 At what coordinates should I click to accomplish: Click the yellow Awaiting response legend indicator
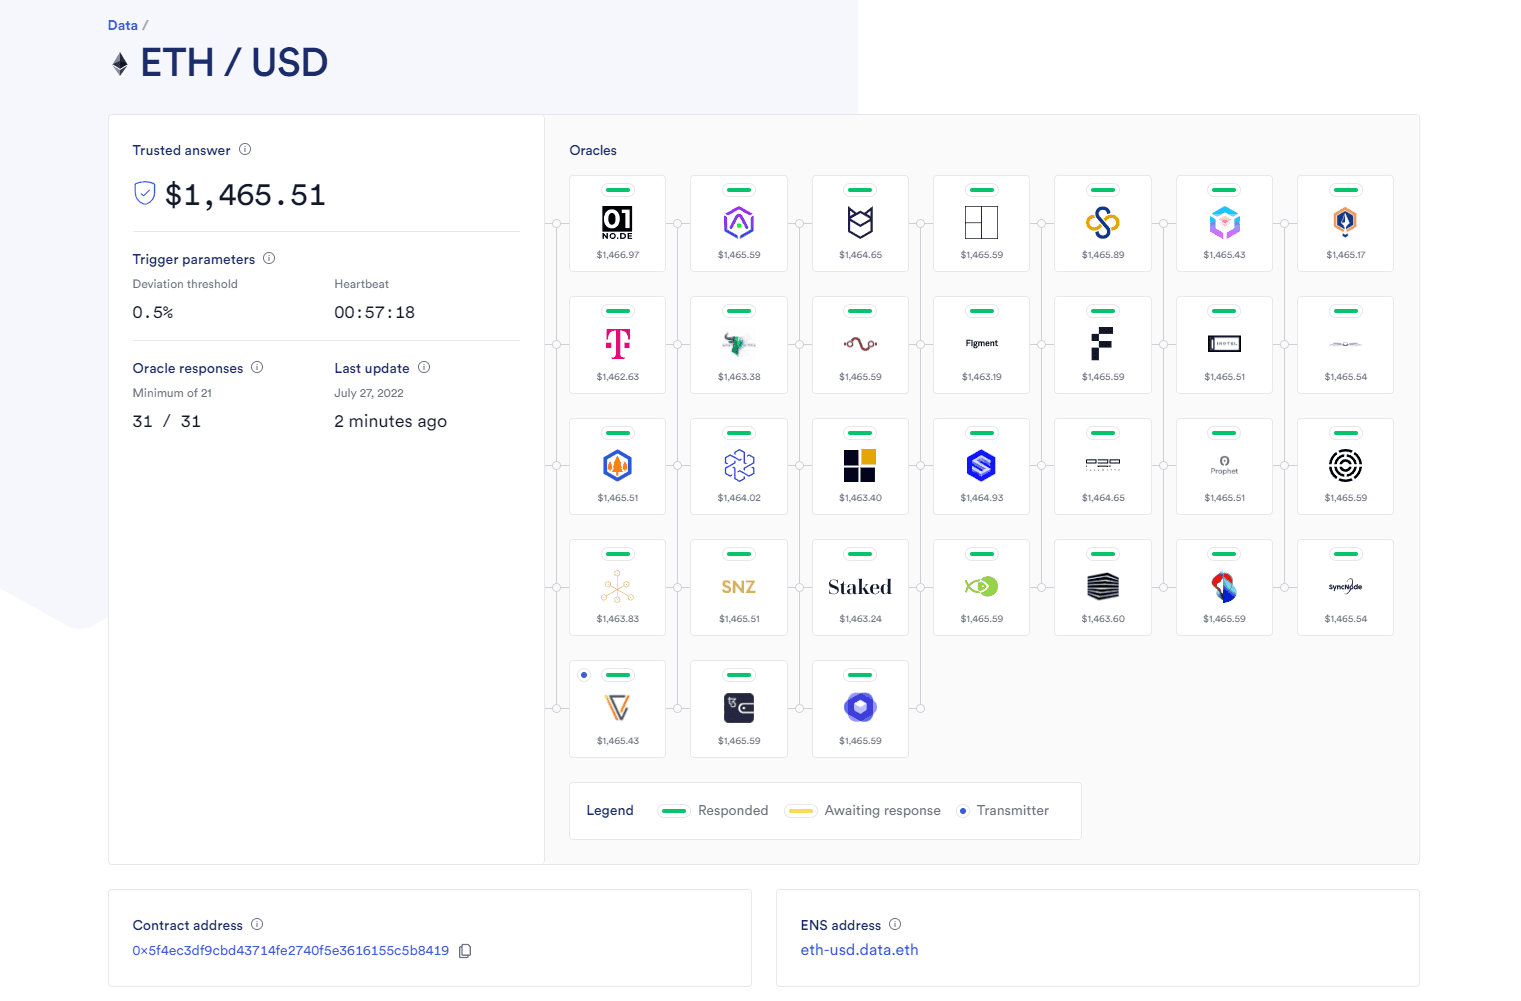click(801, 811)
